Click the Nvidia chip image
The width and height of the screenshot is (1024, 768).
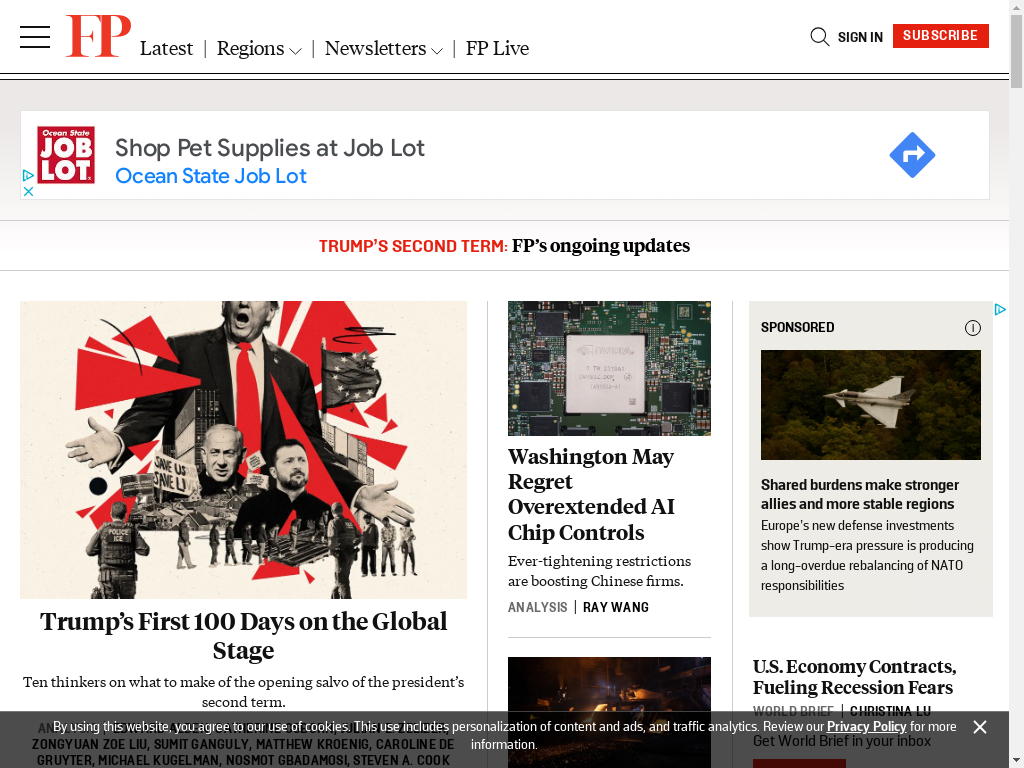[x=609, y=368]
